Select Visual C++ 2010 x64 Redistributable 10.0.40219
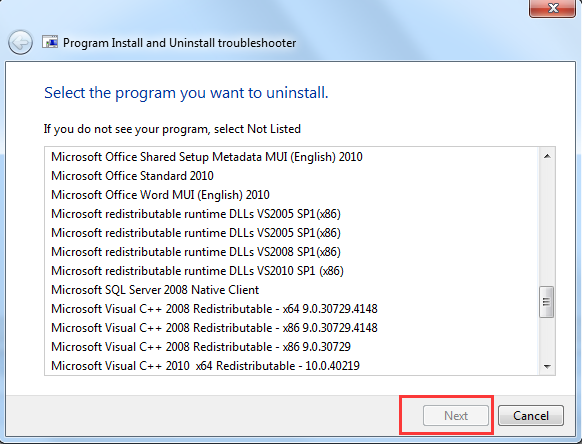The height and width of the screenshot is (444, 582). tap(205, 366)
